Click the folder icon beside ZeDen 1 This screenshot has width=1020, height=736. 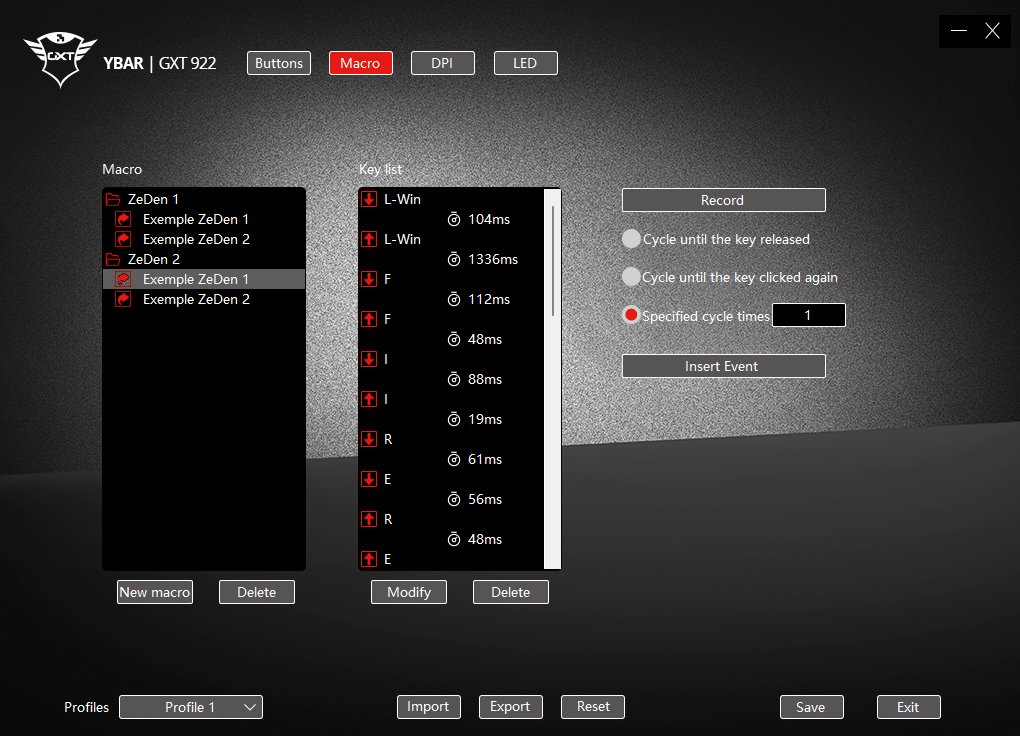point(112,199)
